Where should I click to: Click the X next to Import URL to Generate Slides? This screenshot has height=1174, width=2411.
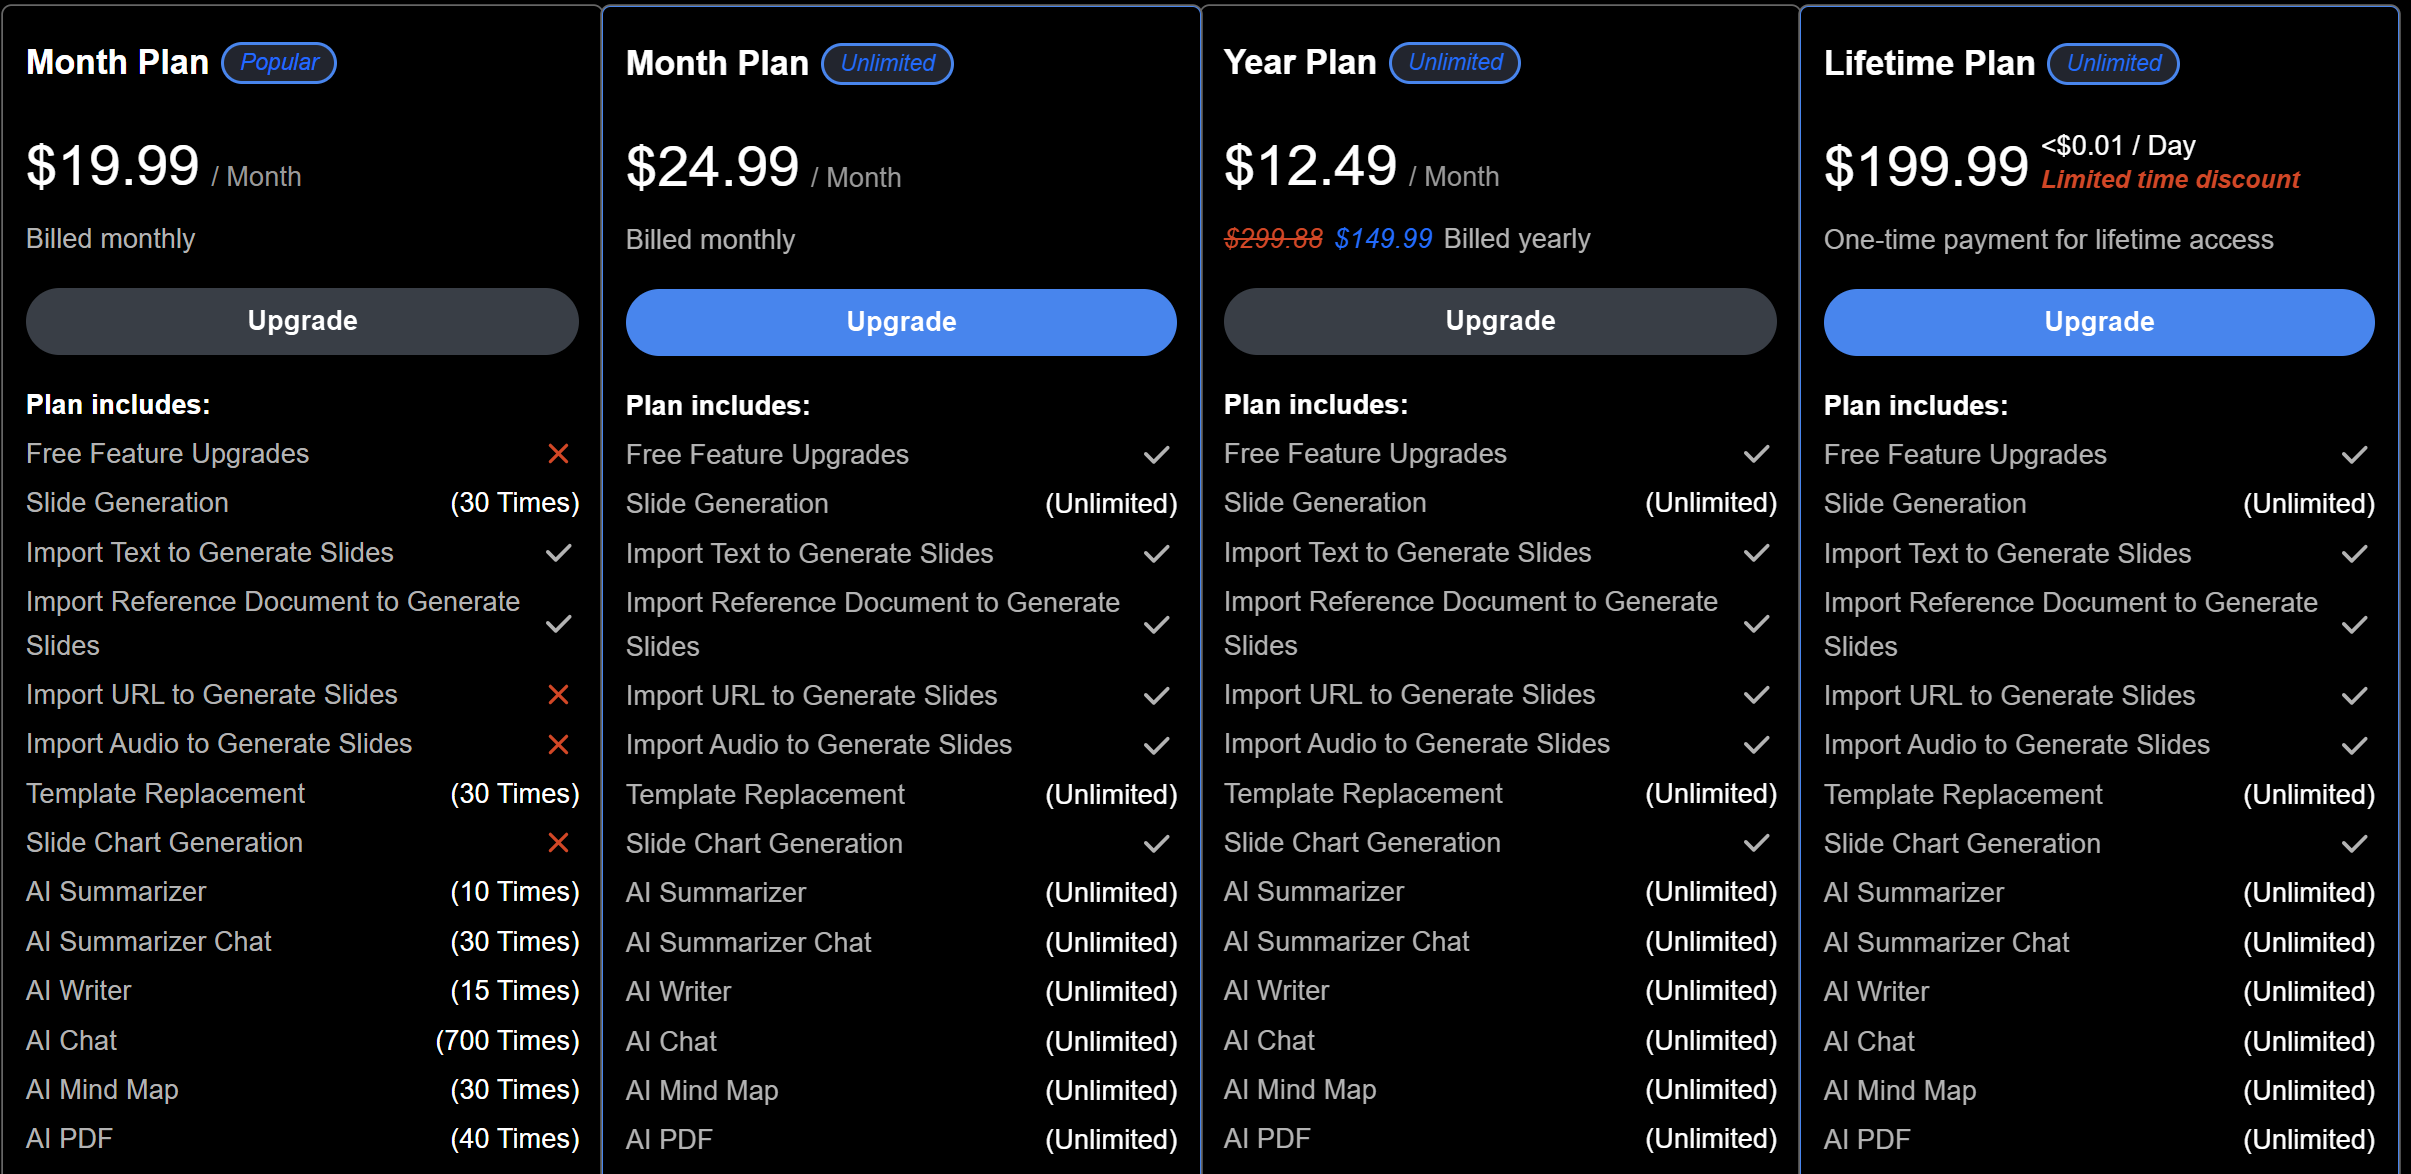tap(559, 694)
